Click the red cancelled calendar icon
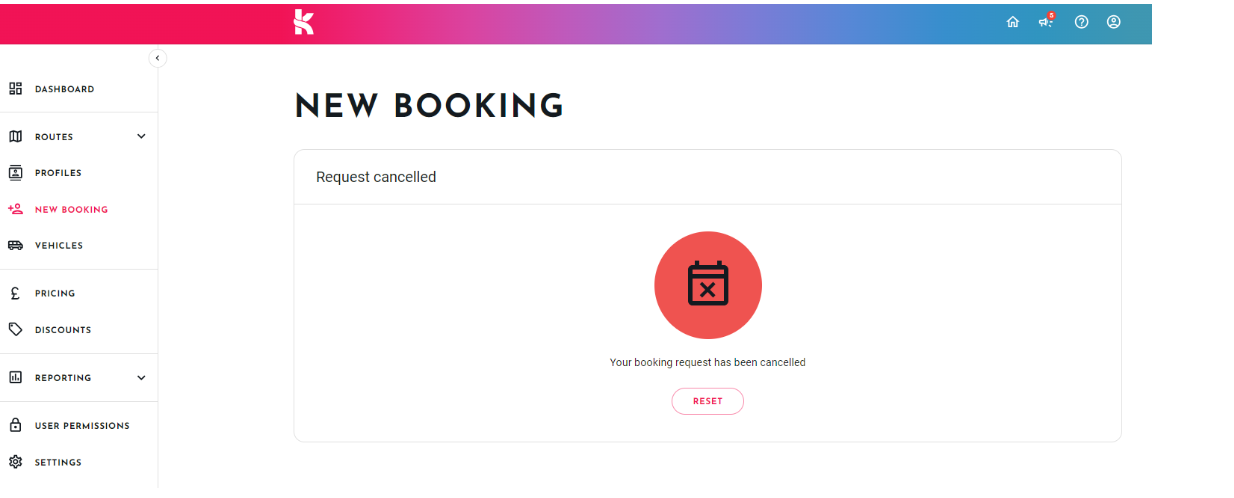Image resolution: width=1234 pixels, height=498 pixels. 708,285
